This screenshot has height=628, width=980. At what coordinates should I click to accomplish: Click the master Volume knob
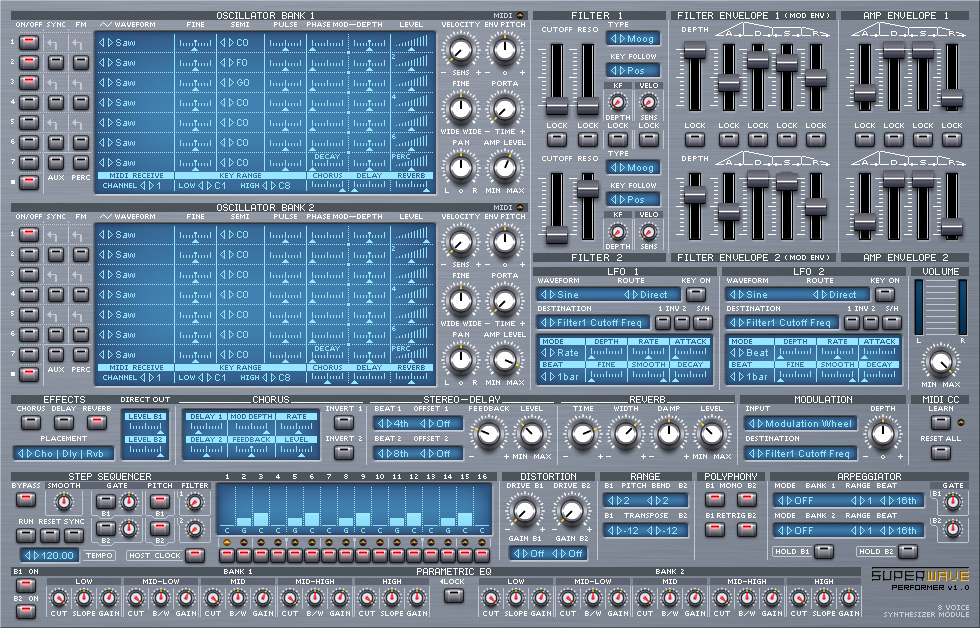pos(941,362)
